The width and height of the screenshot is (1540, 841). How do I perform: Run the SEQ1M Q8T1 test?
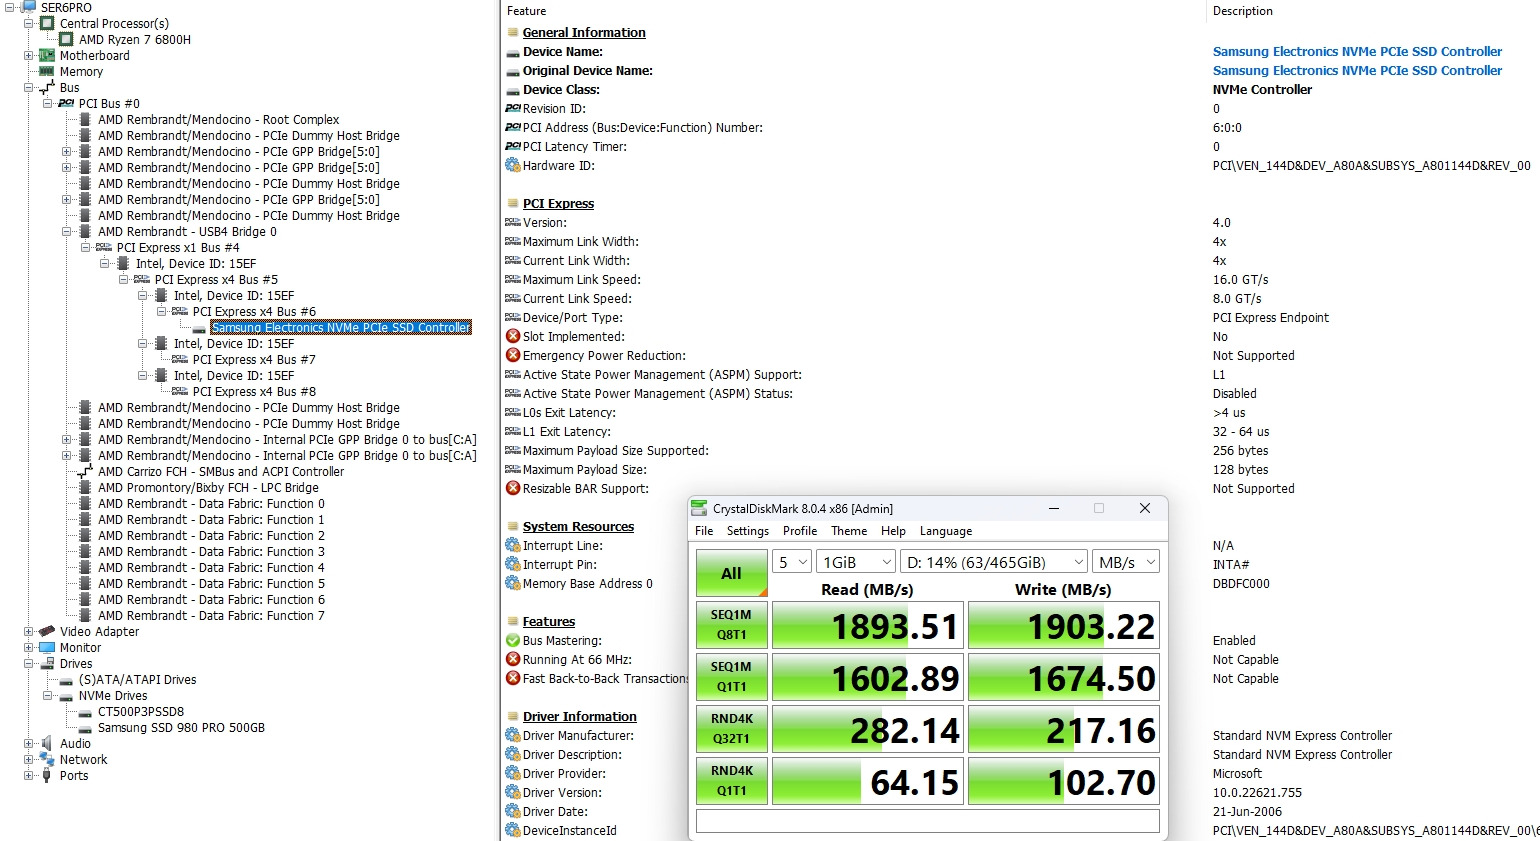coord(732,625)
